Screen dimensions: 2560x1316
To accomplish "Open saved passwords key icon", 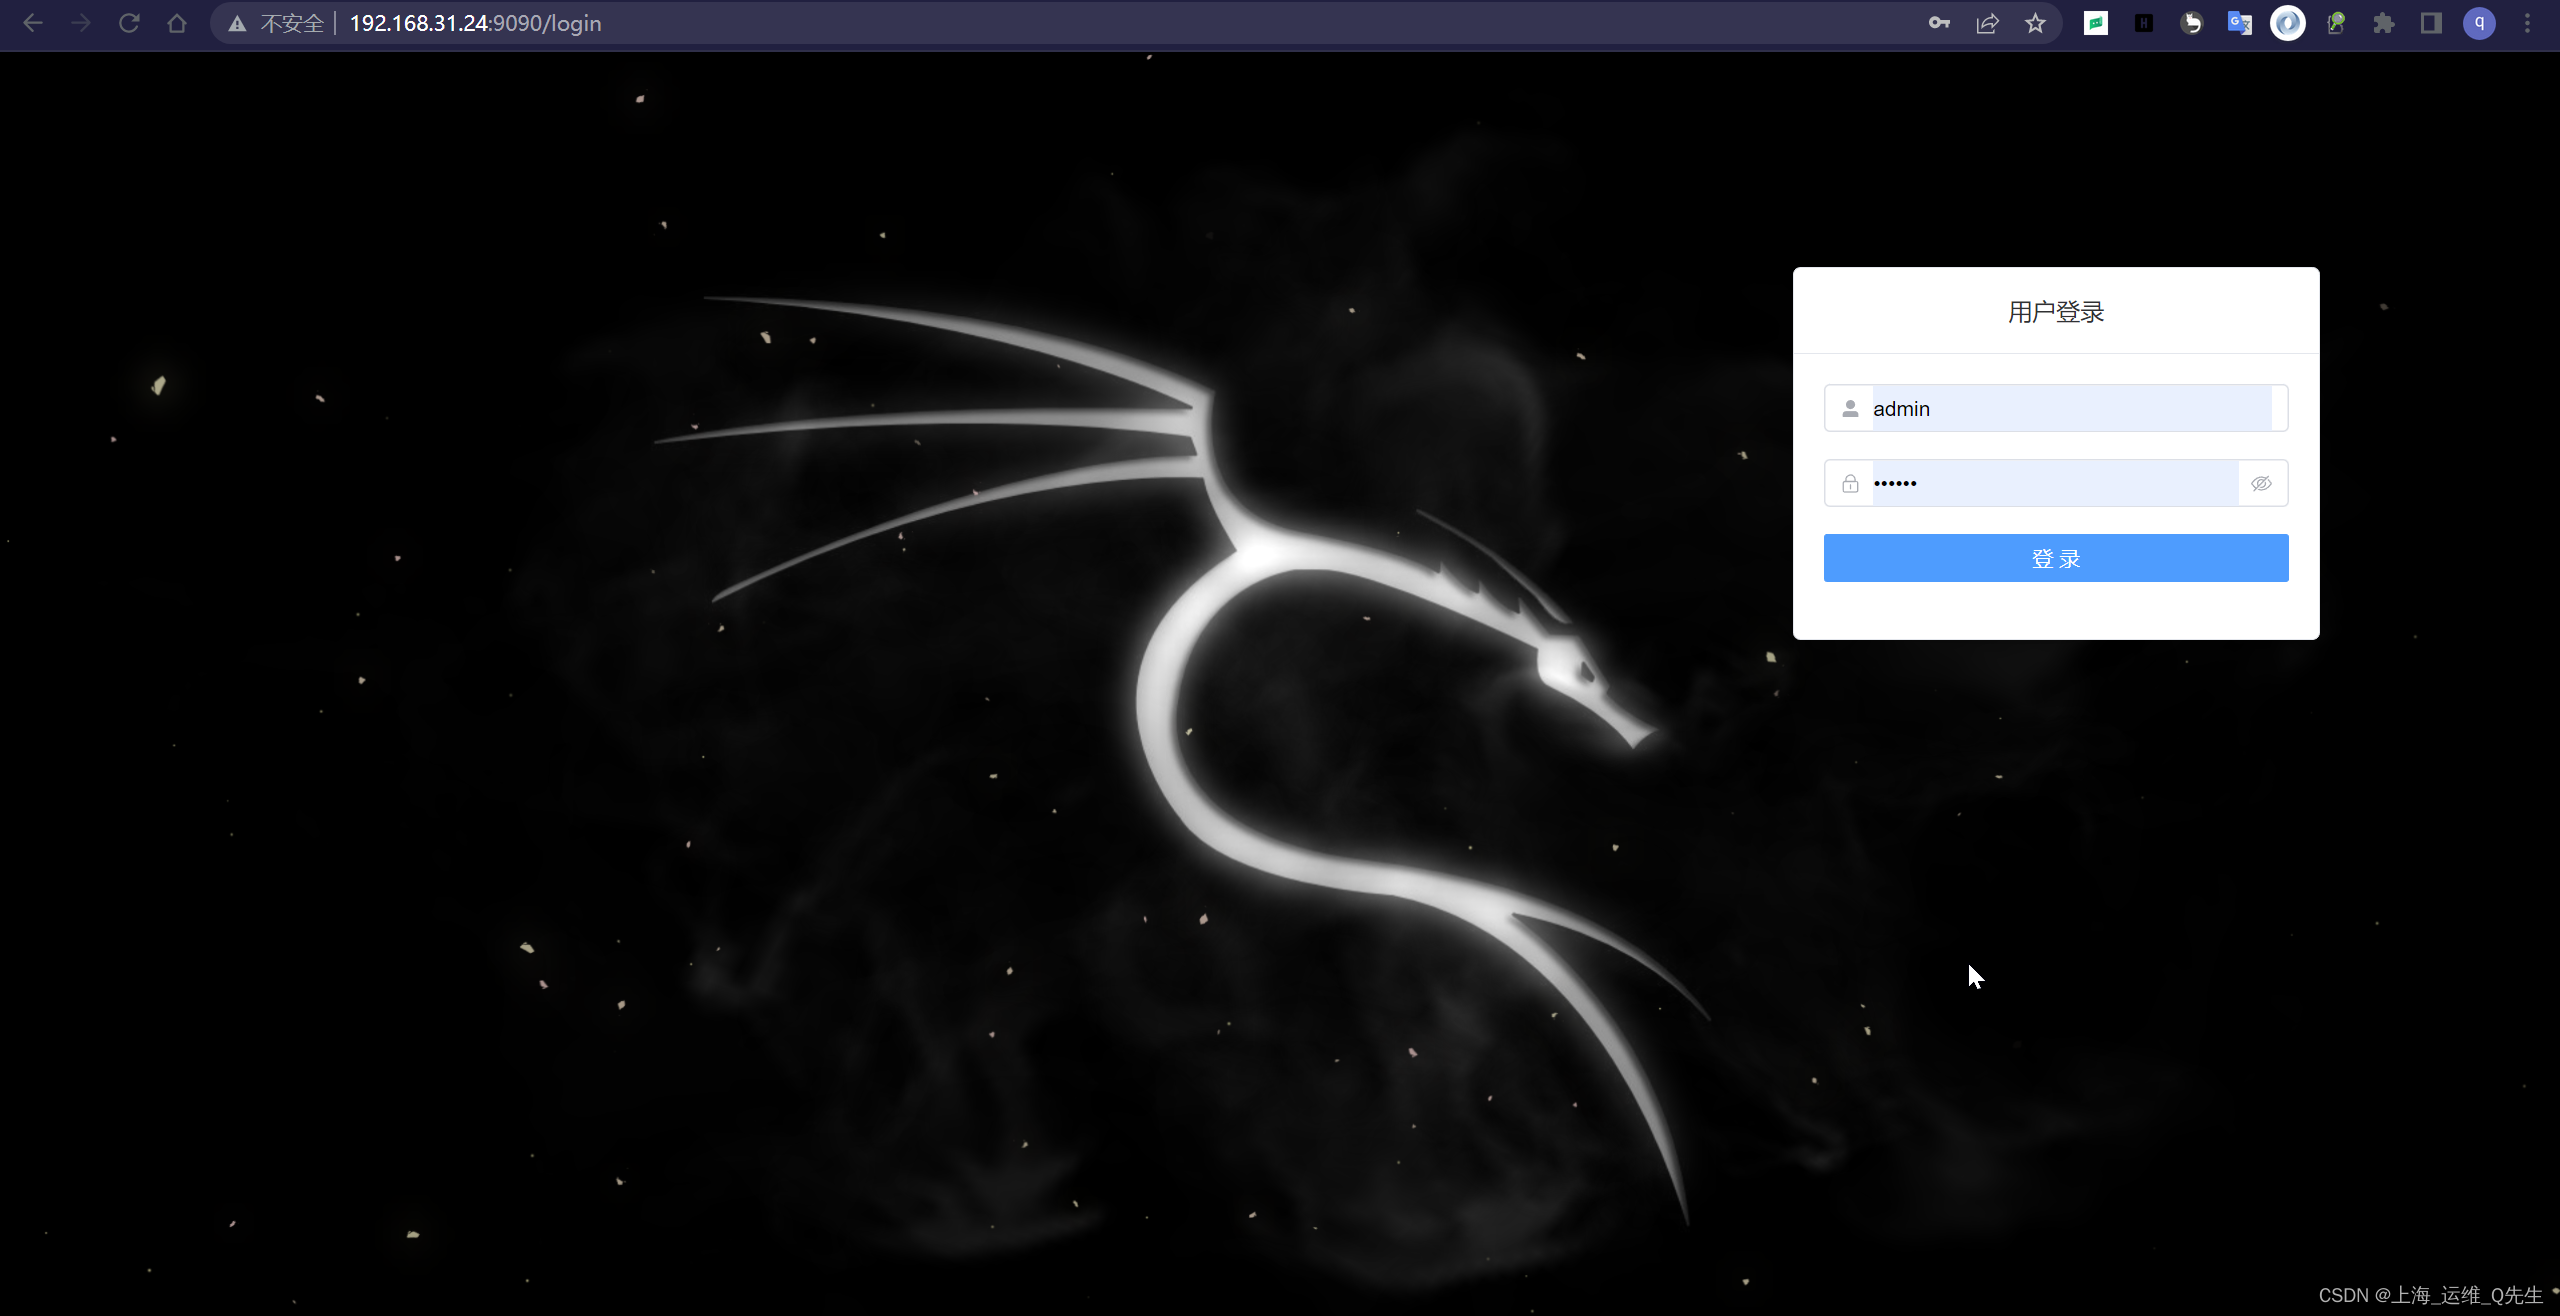I will pos(1939,23).
